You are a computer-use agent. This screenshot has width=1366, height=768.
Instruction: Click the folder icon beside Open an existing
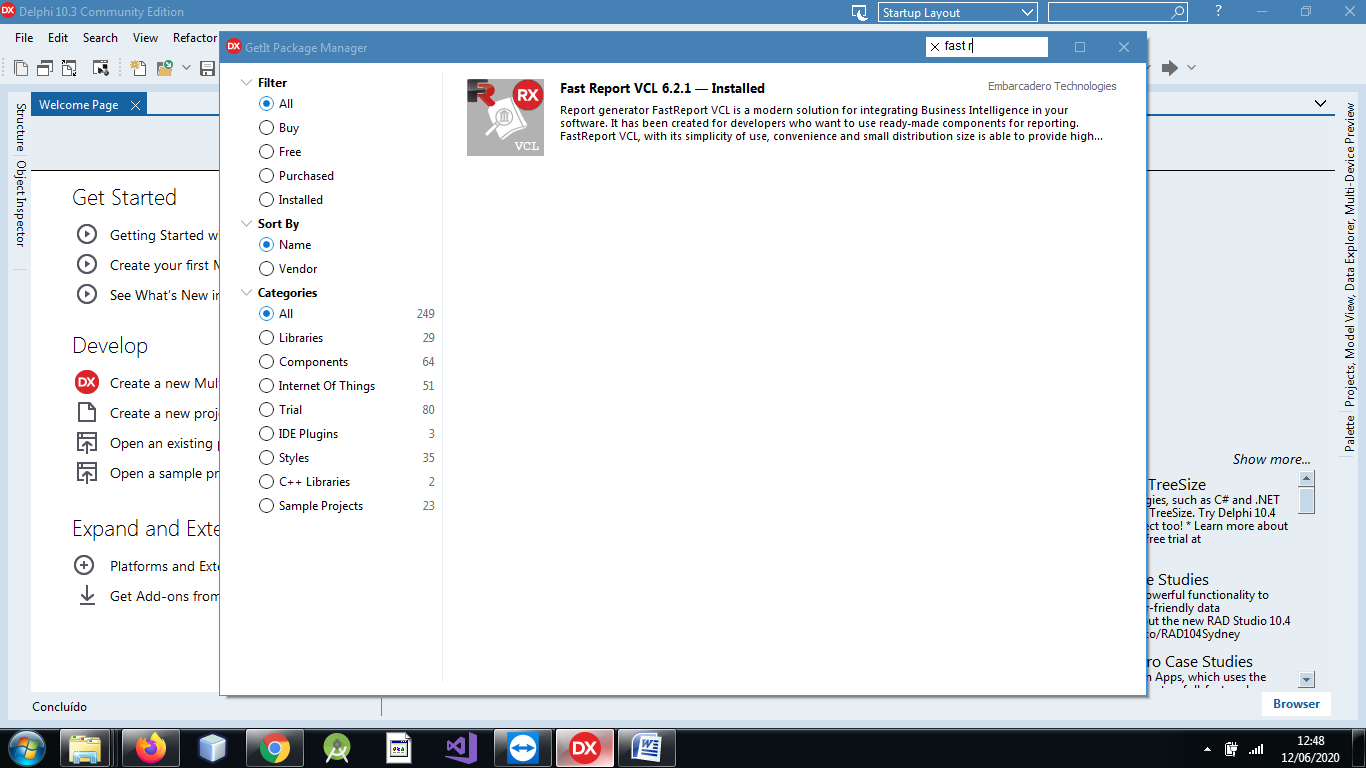coord(87,443)
